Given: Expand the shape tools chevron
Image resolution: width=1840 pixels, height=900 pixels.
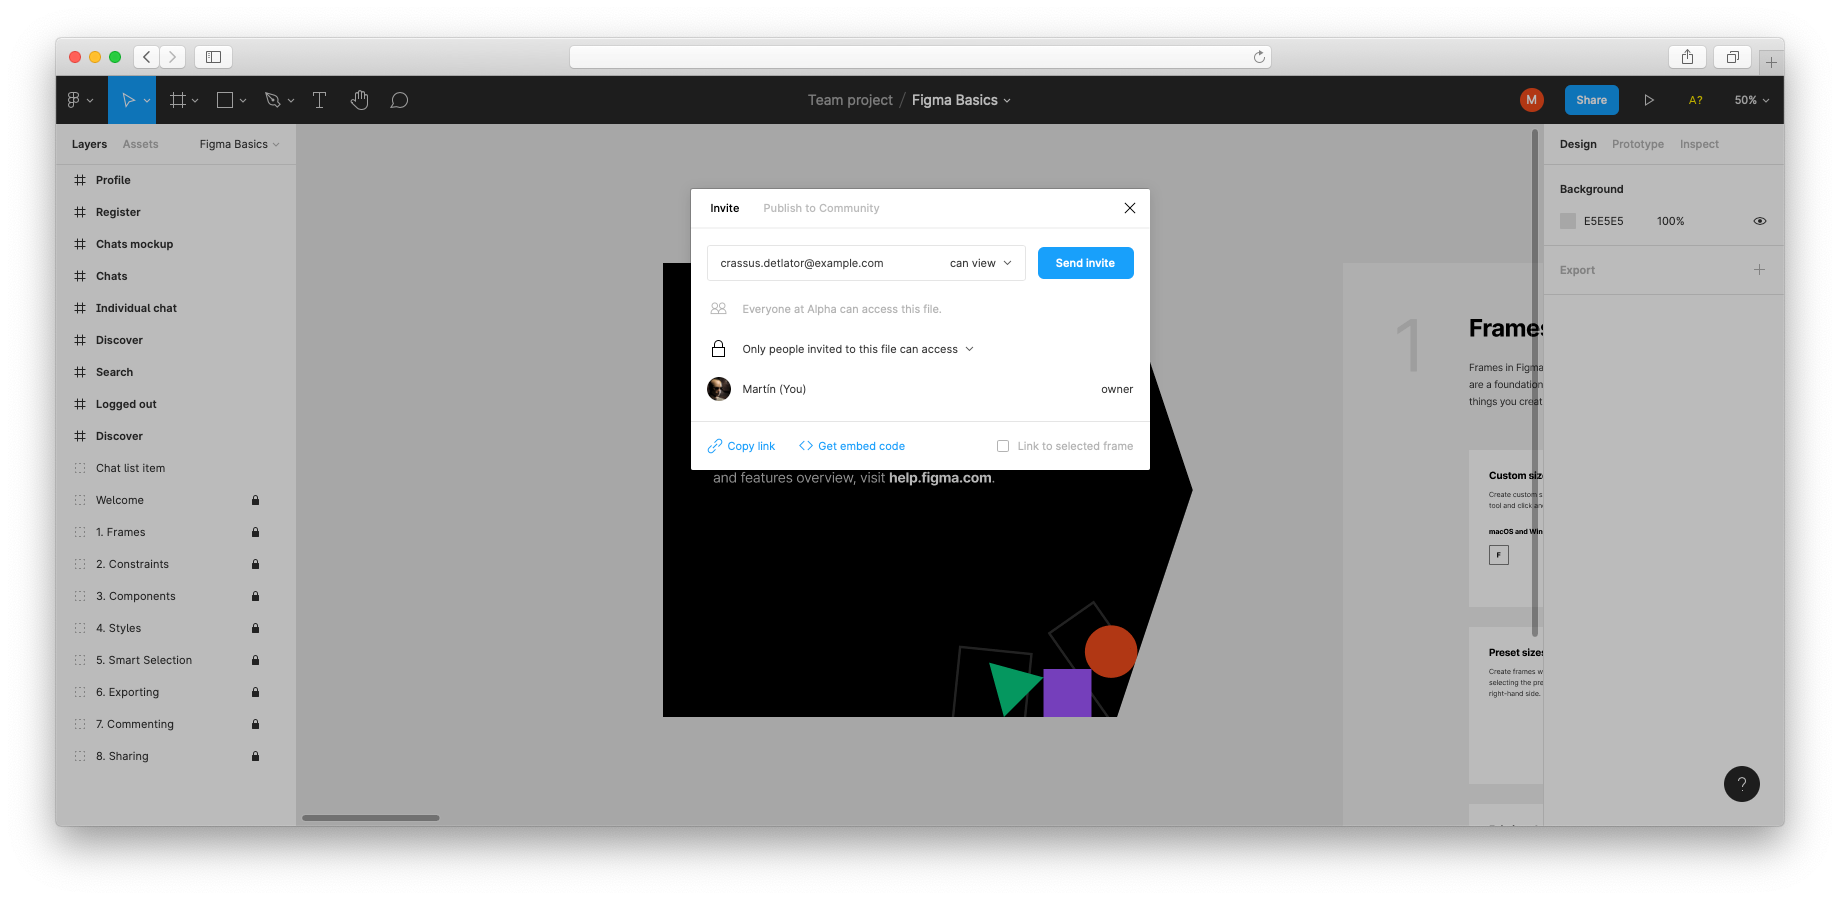Looking at the screenshot, I should 243,101.
